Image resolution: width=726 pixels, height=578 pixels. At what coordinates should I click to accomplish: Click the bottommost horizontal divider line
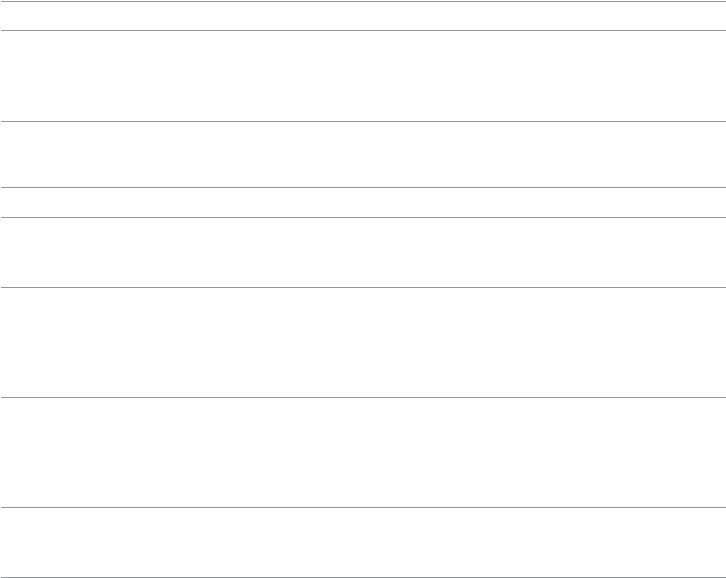(x=363, y=577)
